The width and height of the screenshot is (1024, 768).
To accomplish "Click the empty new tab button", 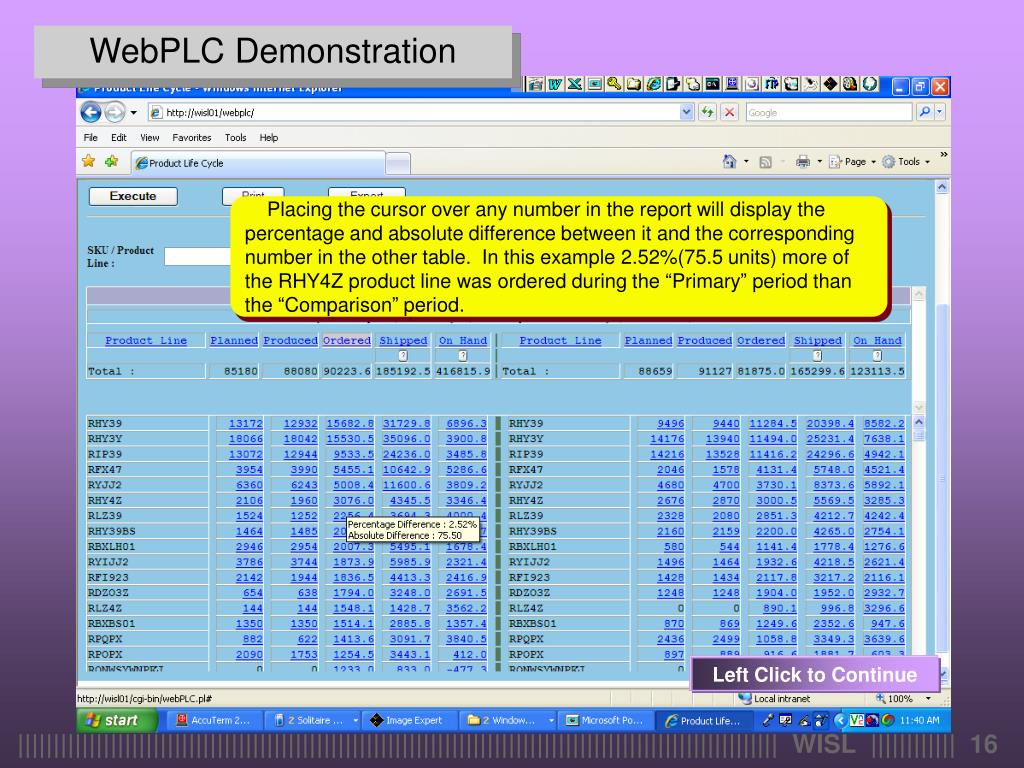I will coord(398,163).
